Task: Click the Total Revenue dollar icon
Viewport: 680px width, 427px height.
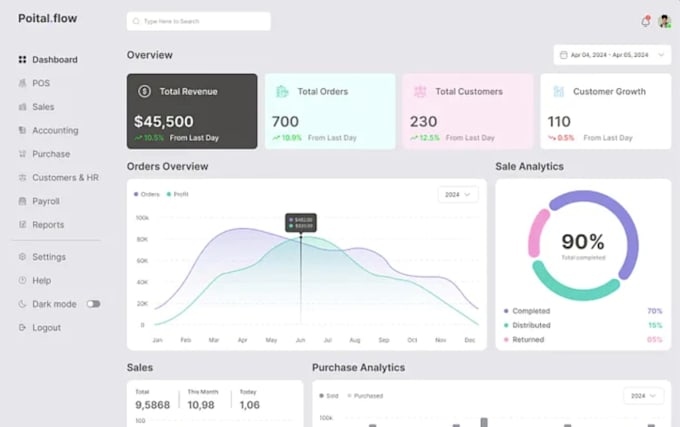Action: [x=144, y=91]
